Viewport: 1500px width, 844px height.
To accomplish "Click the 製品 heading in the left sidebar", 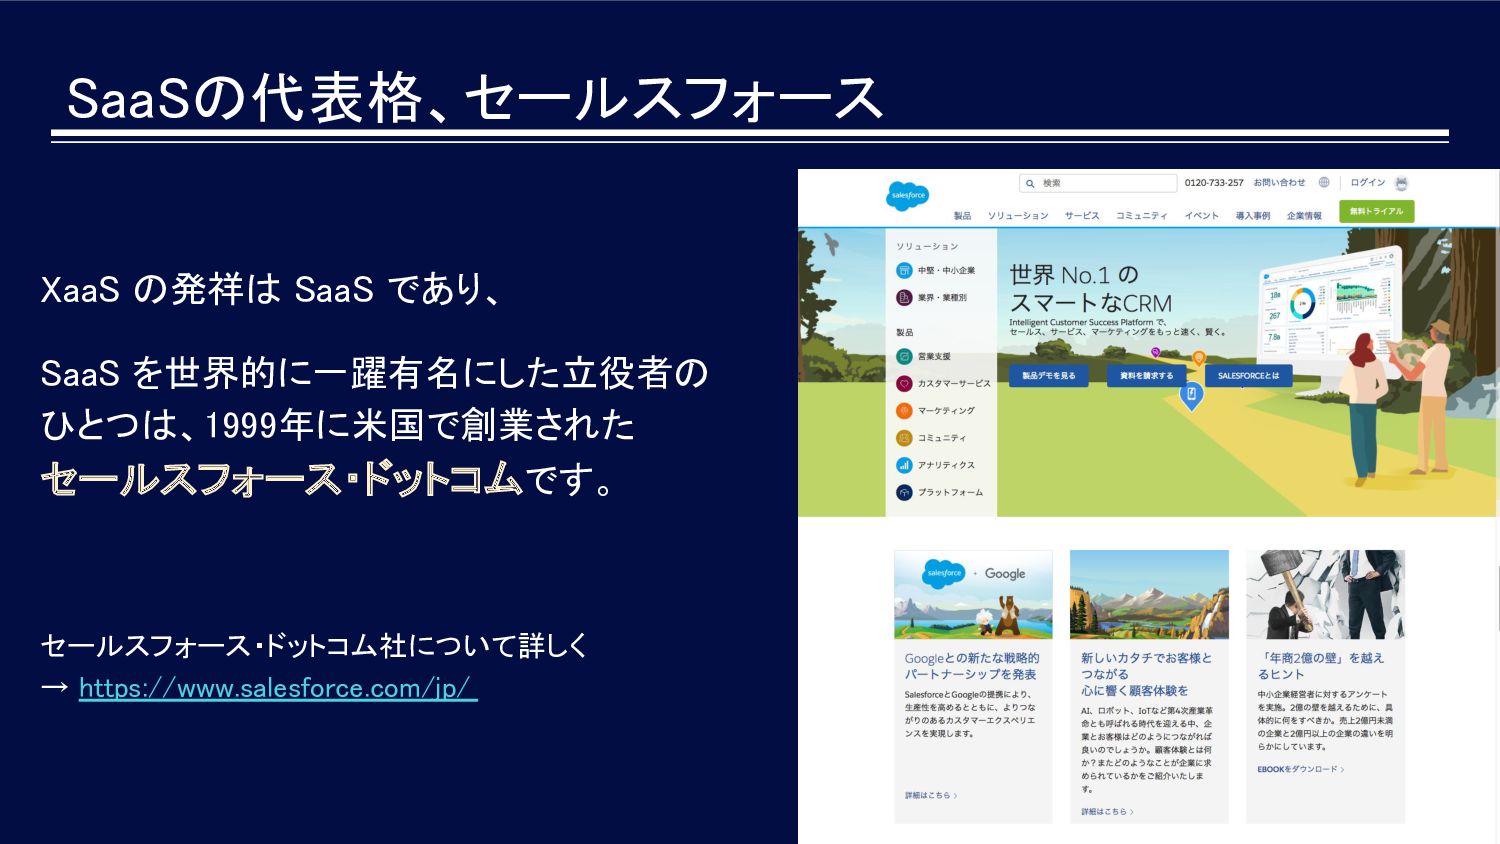I will (904, 332).
